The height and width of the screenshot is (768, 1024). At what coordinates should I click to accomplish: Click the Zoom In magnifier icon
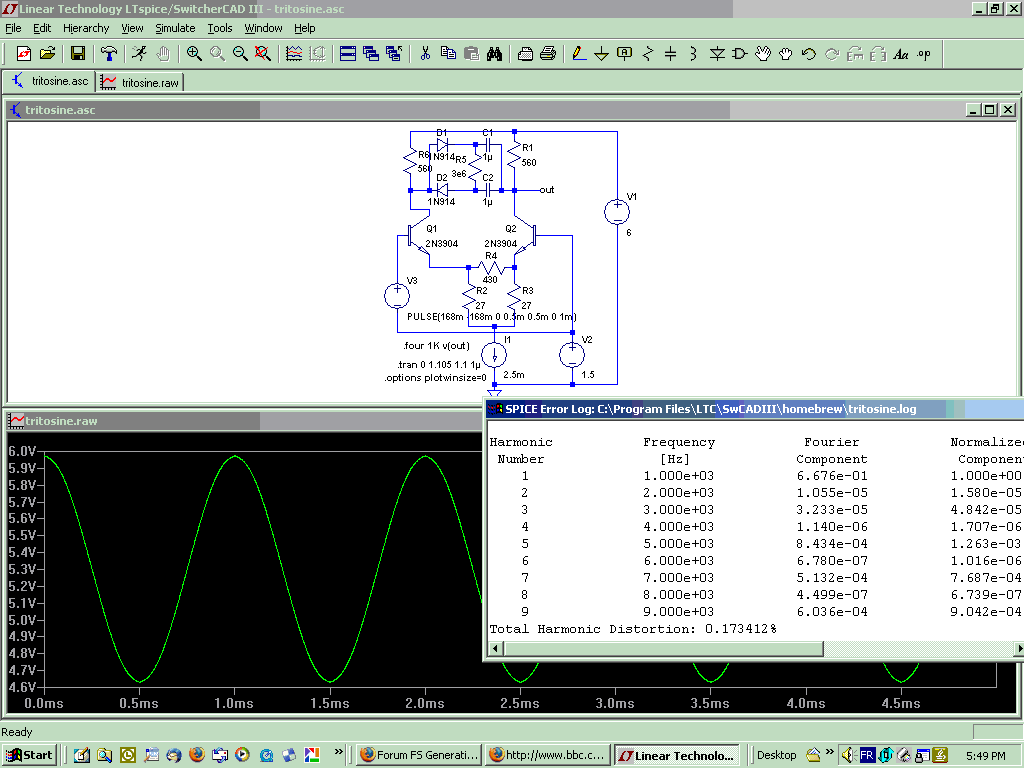[194, 54]
